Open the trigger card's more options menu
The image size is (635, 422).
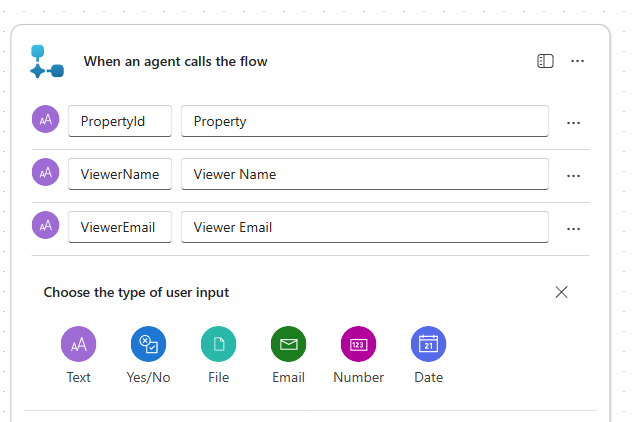[x=577, y=61]
